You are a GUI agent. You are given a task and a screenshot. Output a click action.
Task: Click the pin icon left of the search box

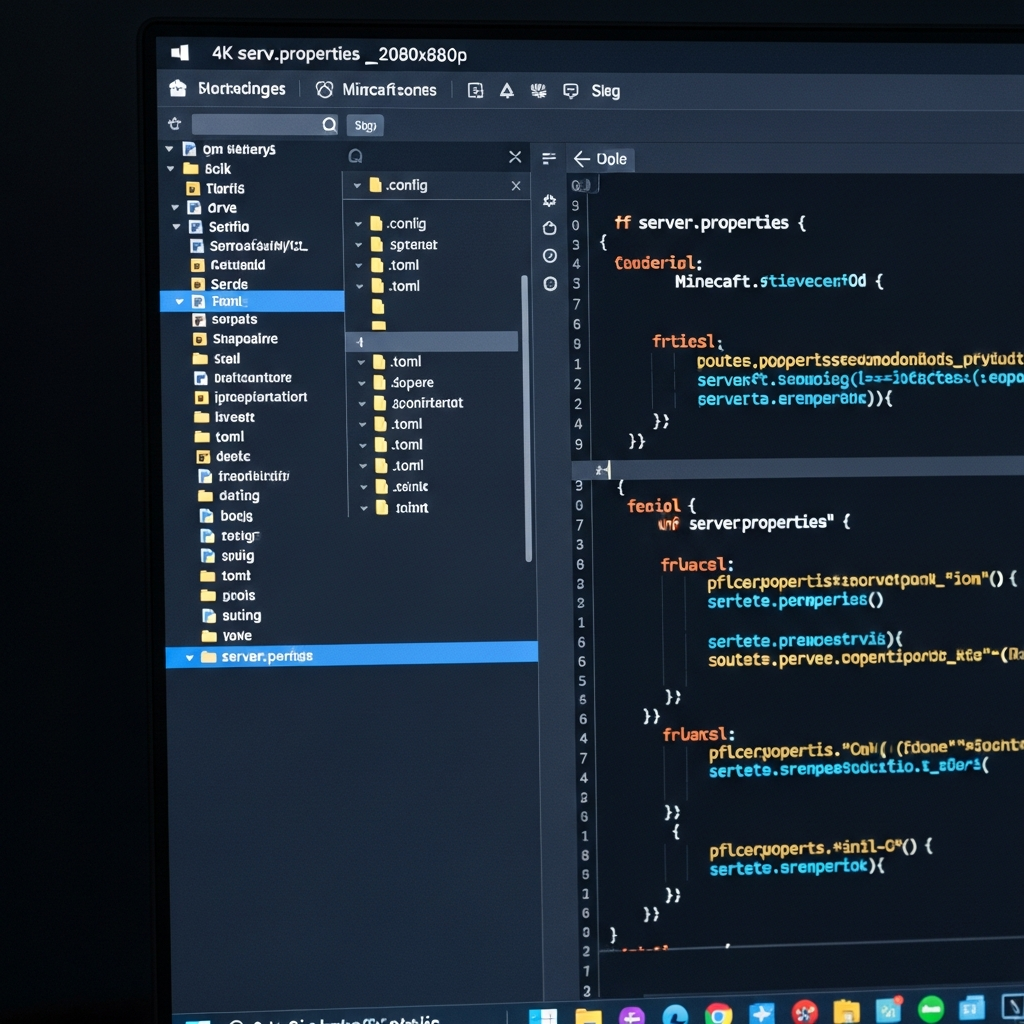coord(174,123)
